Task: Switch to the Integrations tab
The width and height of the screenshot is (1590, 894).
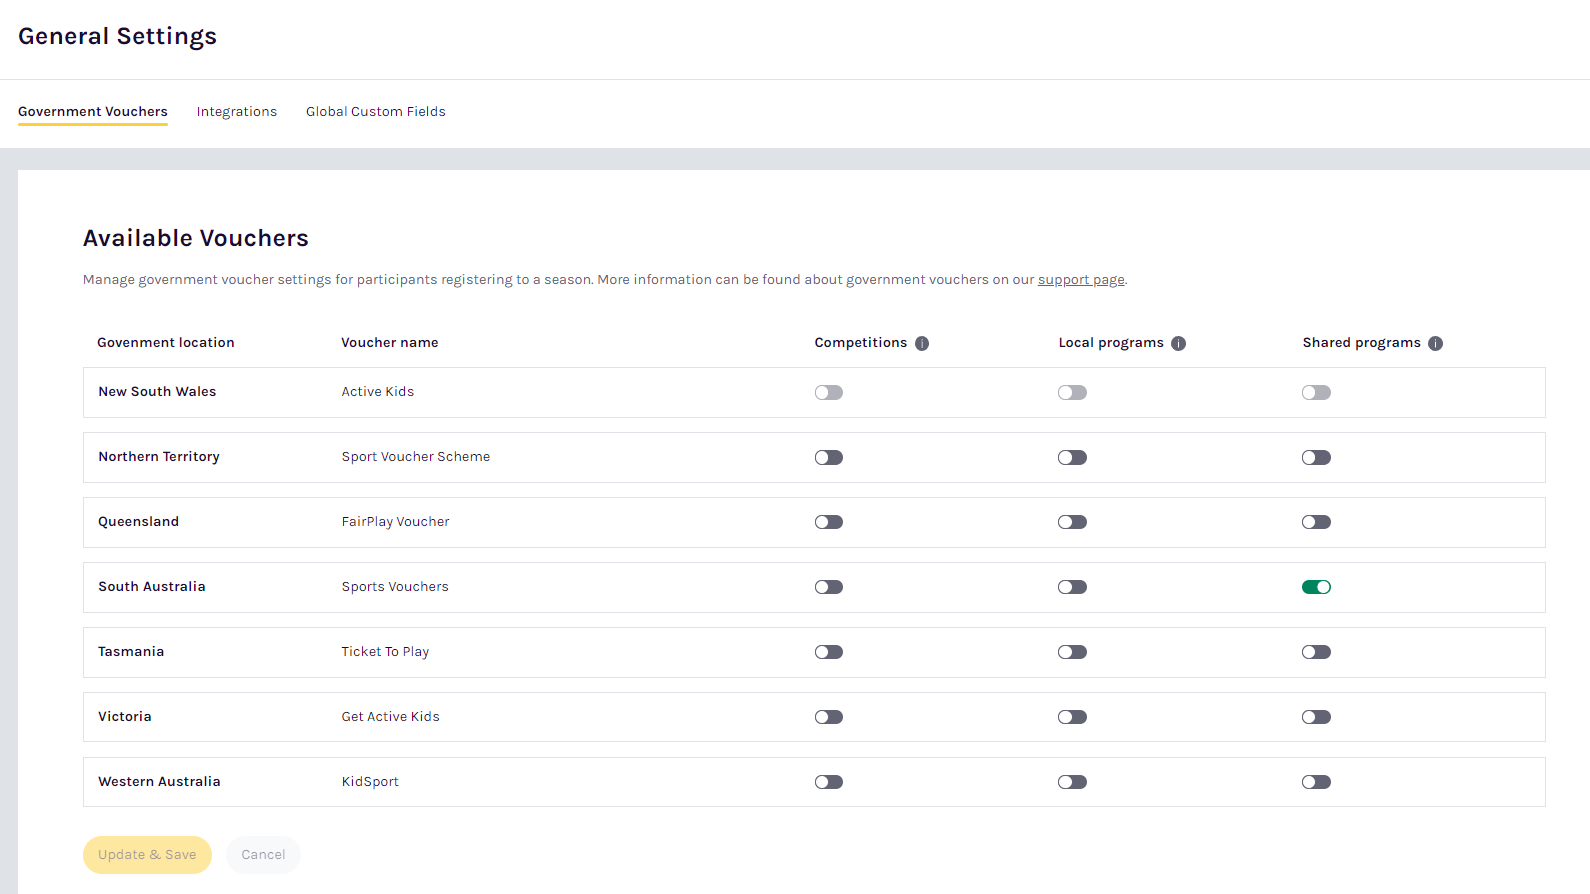Action: click(x=237, y=112)
